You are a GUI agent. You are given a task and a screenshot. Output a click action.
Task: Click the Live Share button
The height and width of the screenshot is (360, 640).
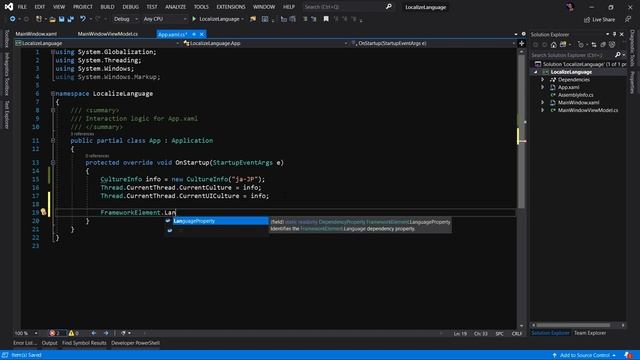pyautogui.click(x=599, y=19)
